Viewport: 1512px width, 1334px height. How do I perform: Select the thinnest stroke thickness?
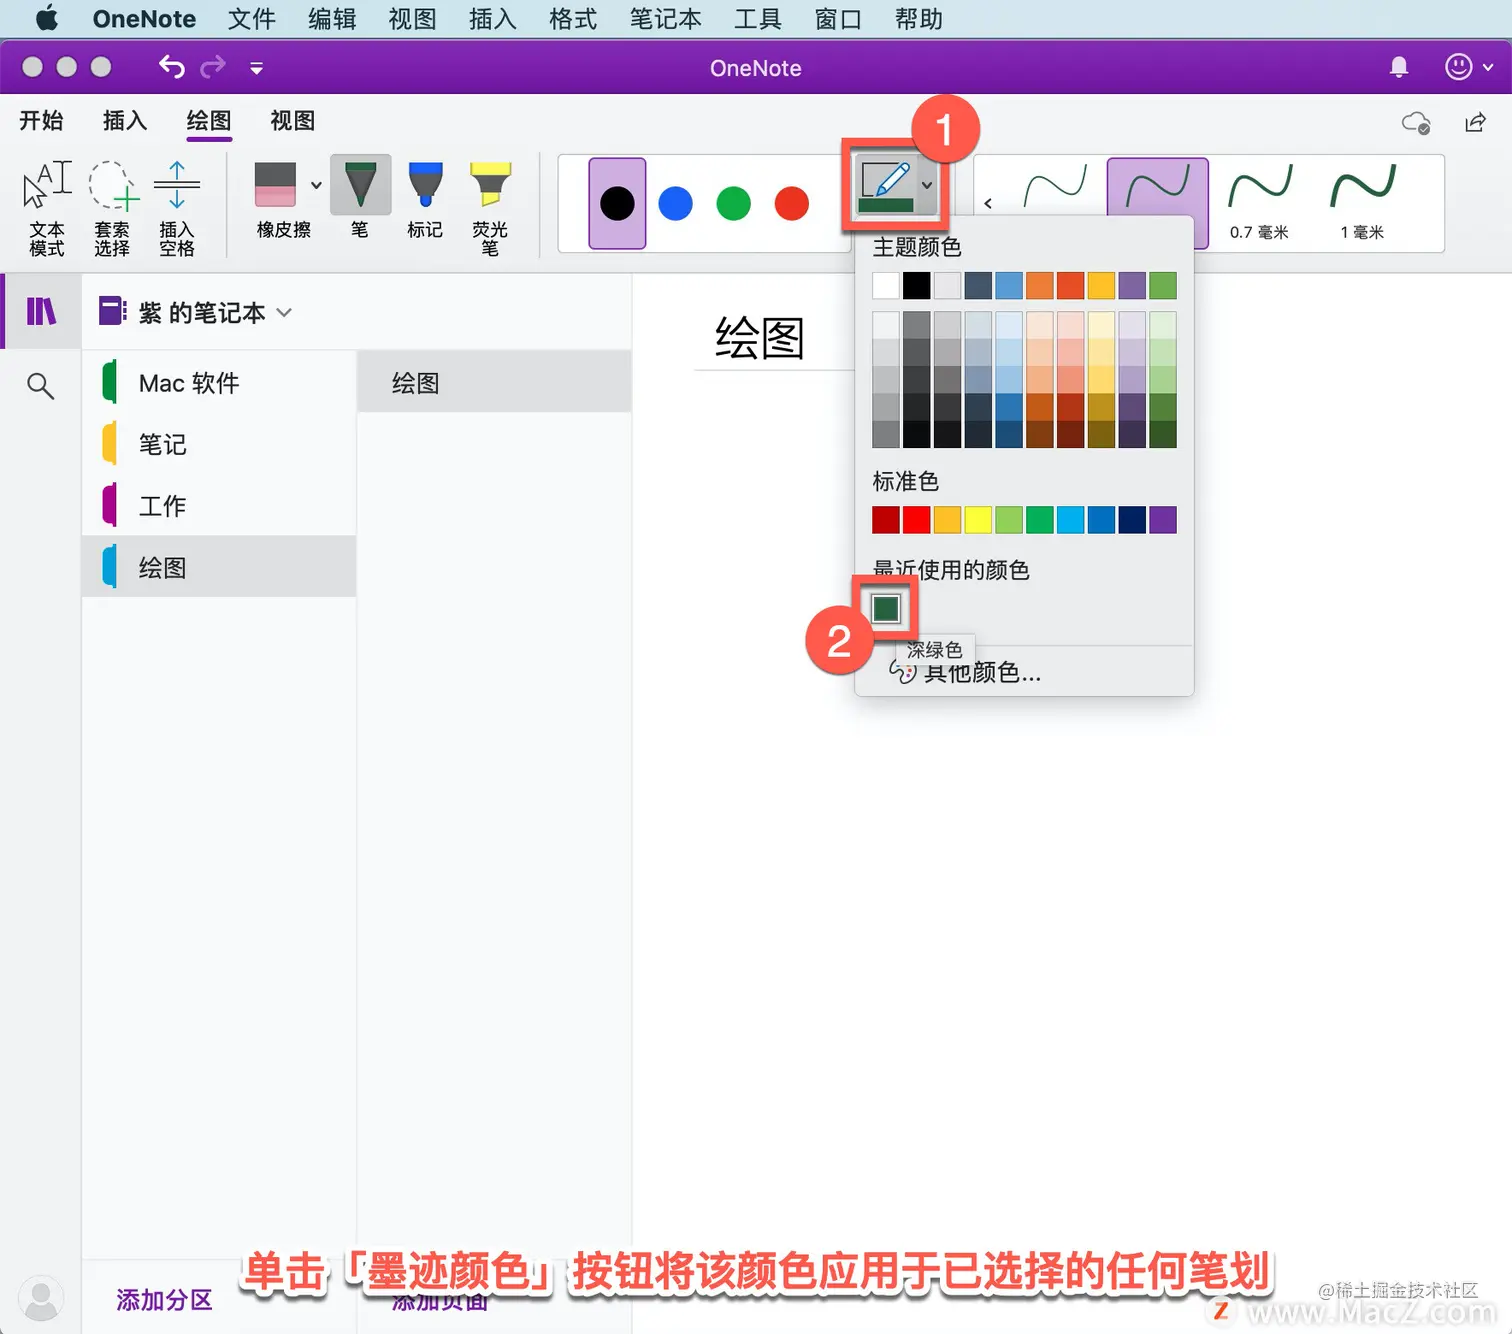pyautogui.click(x=1055, y=187)
